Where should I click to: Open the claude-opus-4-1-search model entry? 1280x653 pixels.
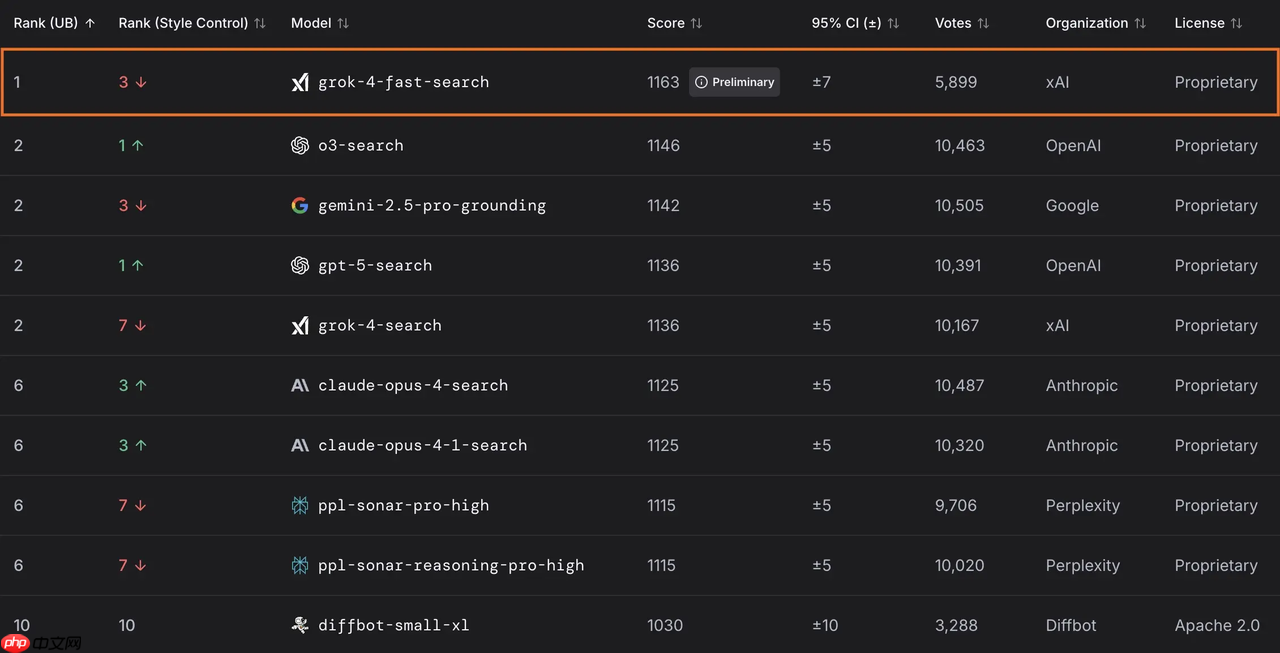(422, 446)
